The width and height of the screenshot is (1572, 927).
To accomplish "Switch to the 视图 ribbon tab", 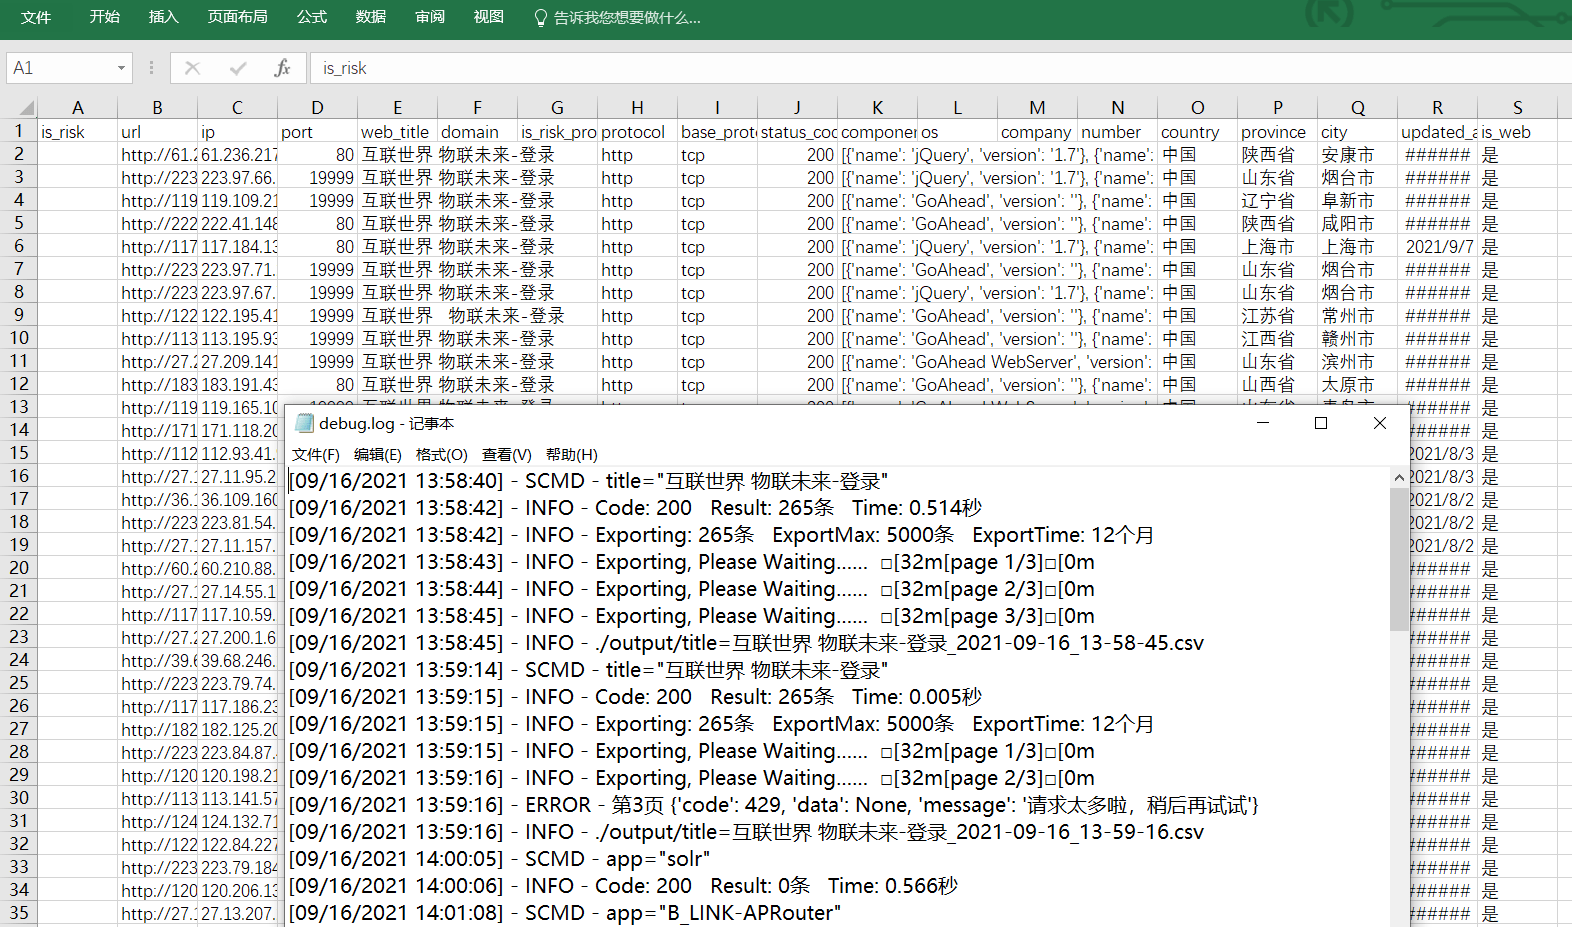I will pyautogui.click(x=489, y=17).
